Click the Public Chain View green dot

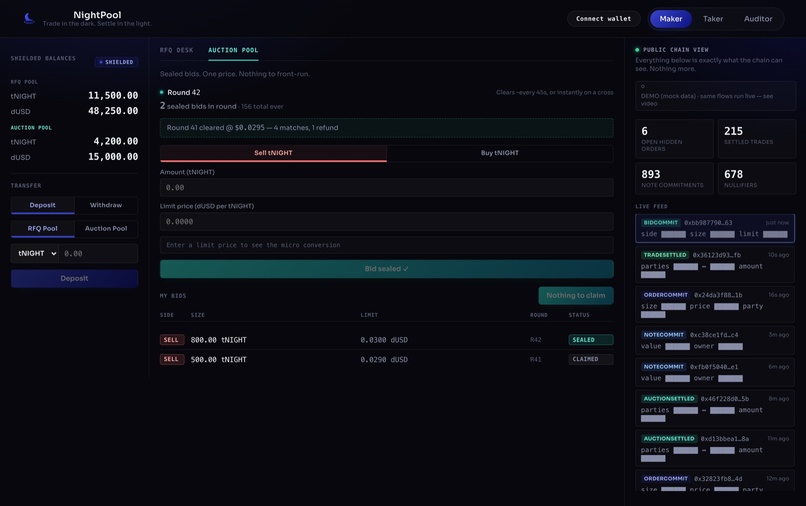637,50
